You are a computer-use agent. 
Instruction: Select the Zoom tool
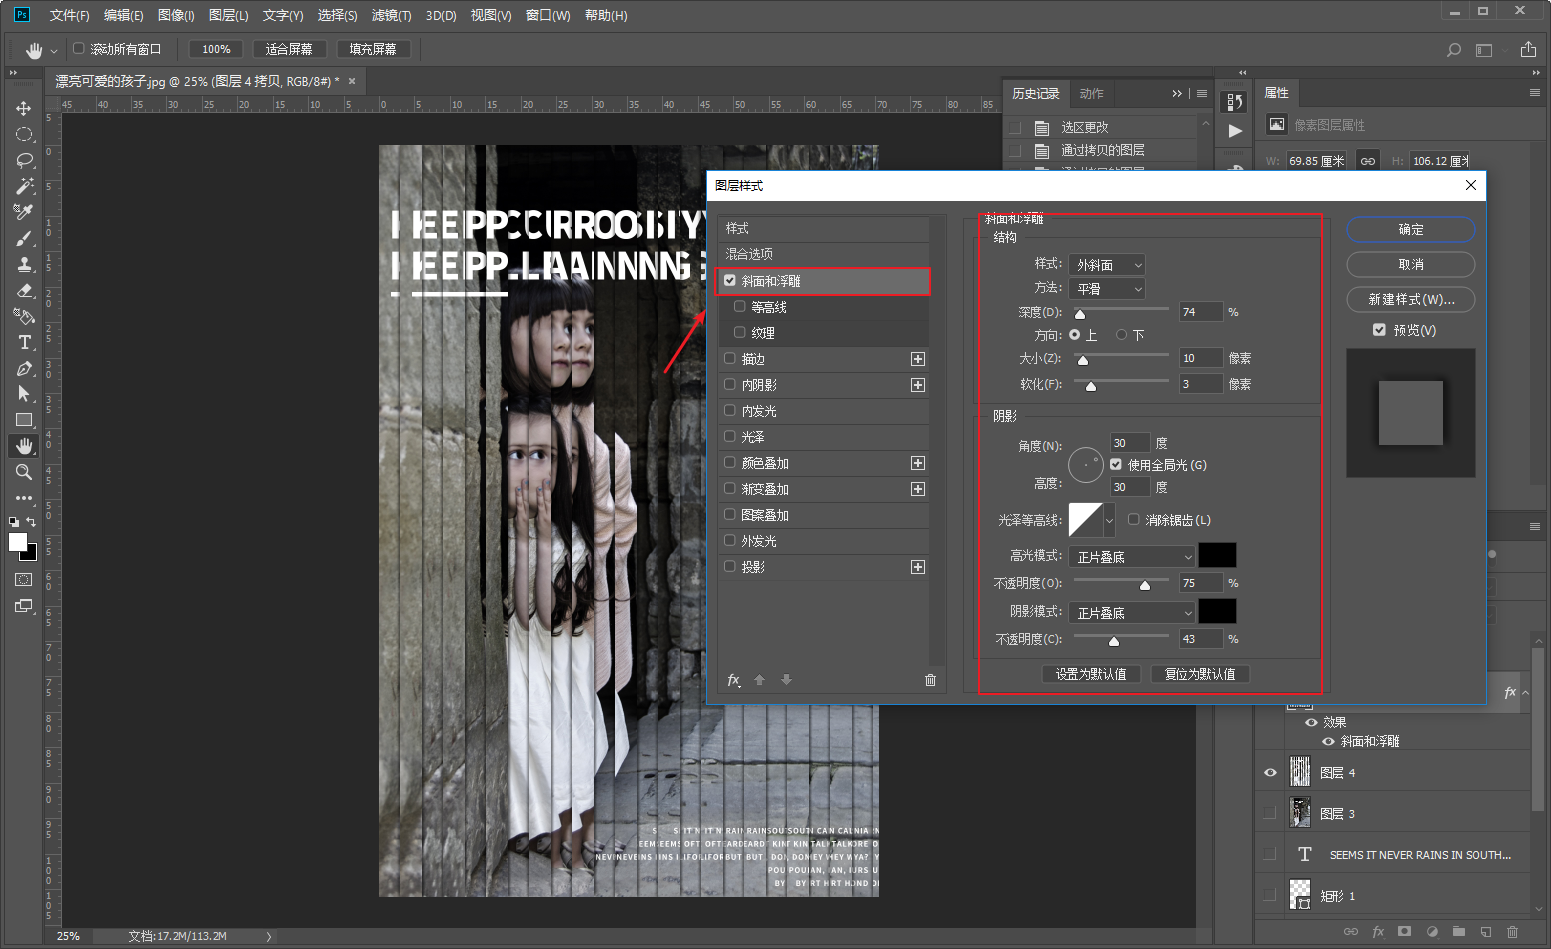24,472
